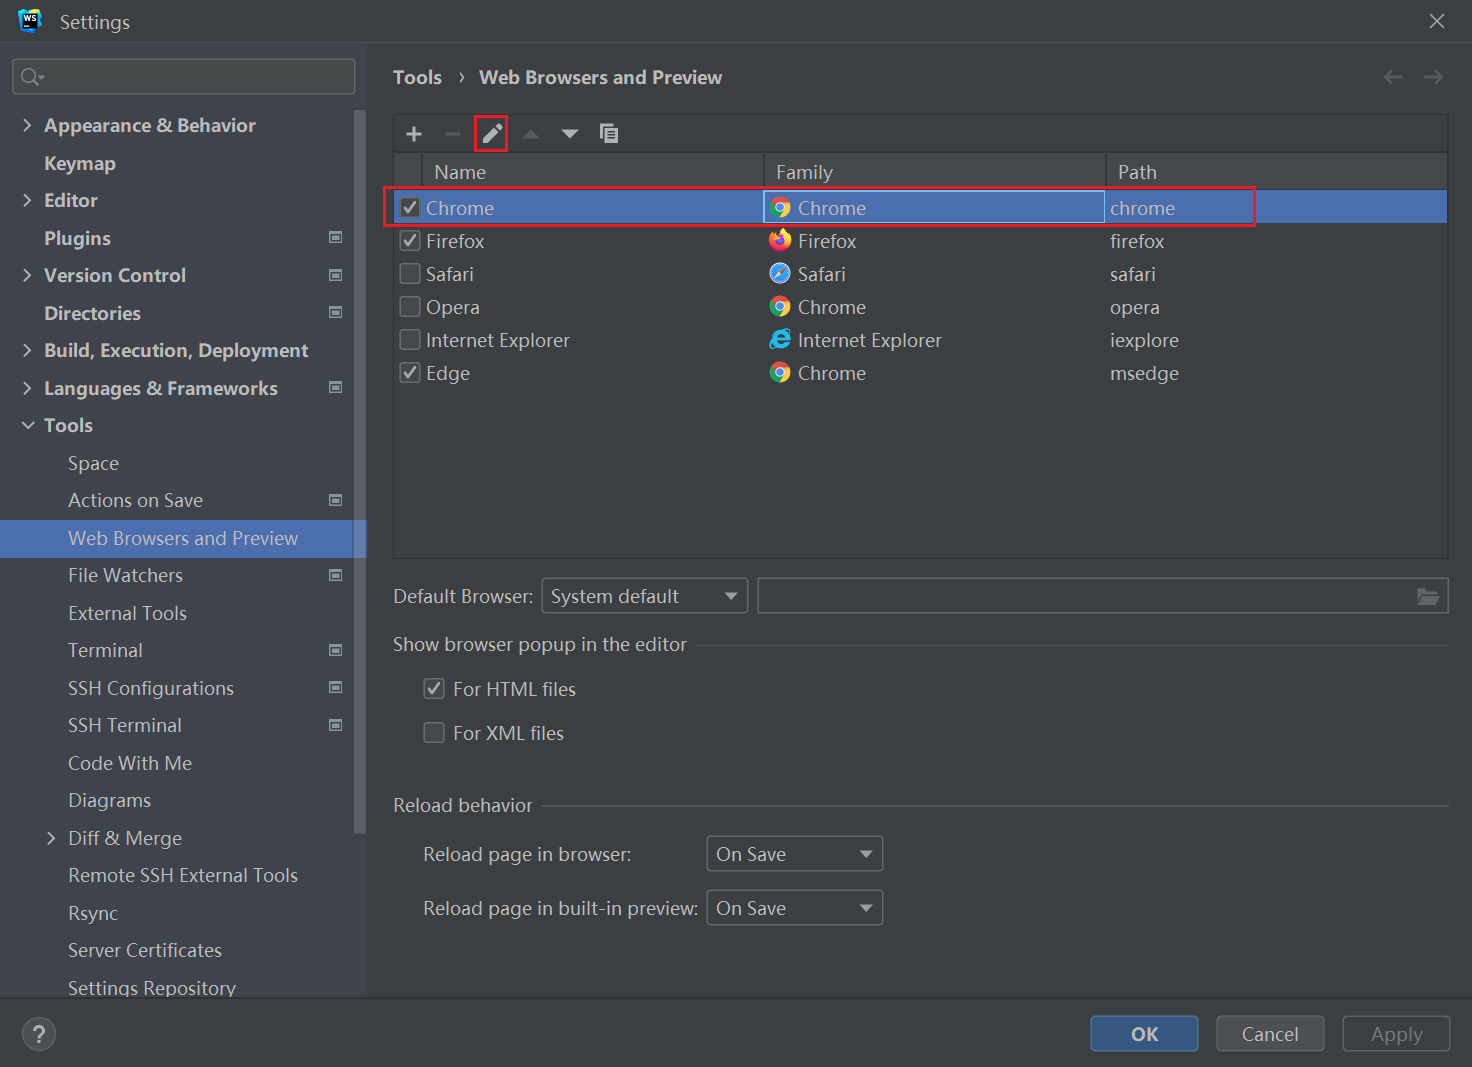Uncheck the Firefox browser checkbox
Image resolution: width=1472 pixels, height=1067 pixels.
(x=410, y=241)
